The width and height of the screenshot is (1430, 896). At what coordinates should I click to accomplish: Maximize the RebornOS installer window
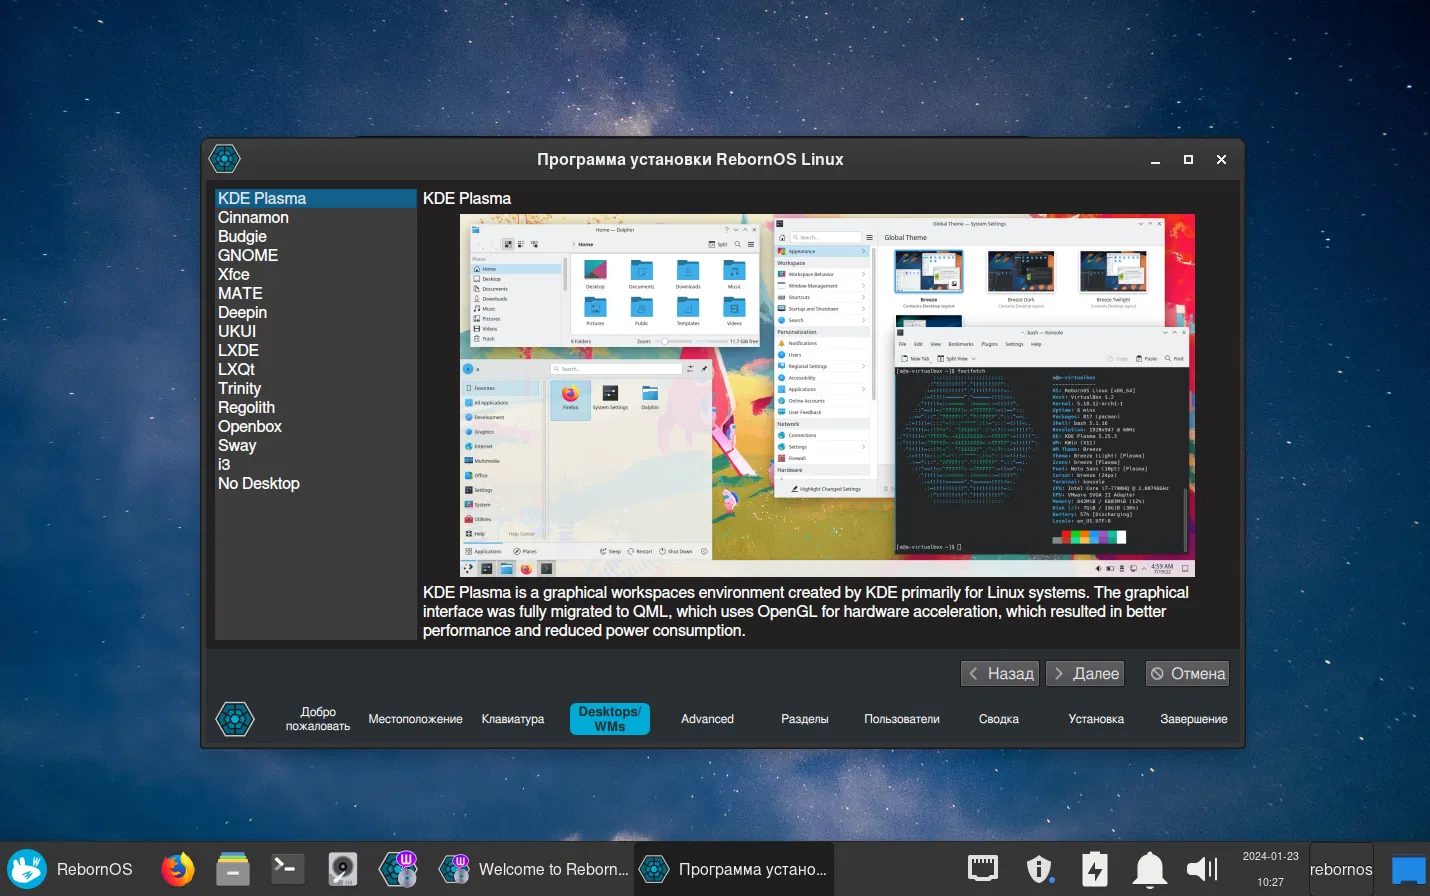pyautogui.click(x=1188, y=160)
